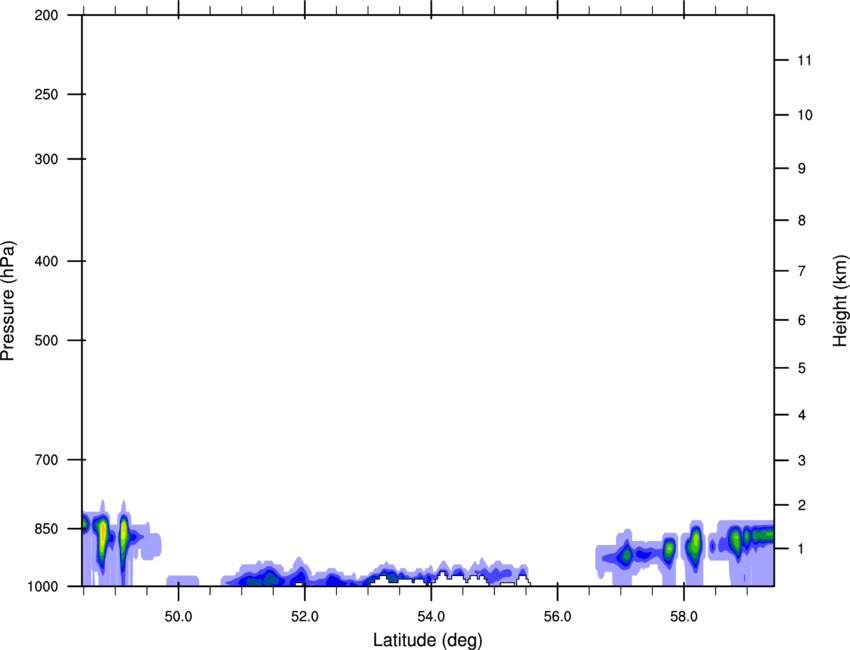Click the 56.0 latitude tick label
Viewport: 850px width, 650px height.
click(x=557, y=617)
